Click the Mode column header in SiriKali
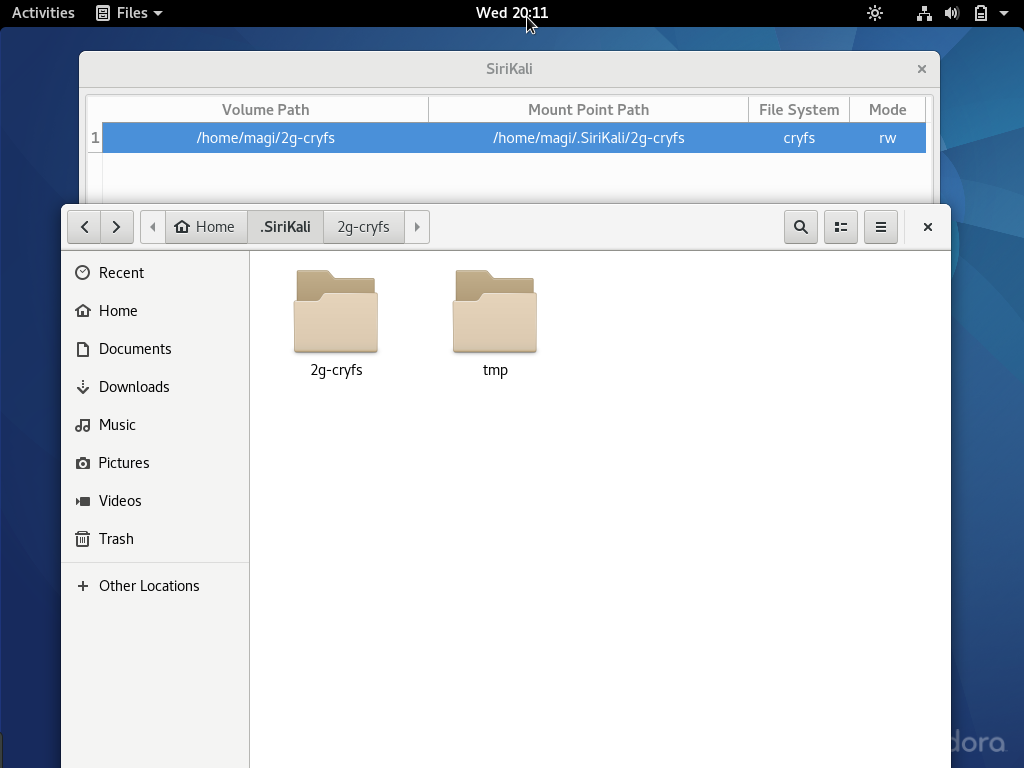Image resolution: width=1024 pixels, height=768 pixels. (888, 110)
